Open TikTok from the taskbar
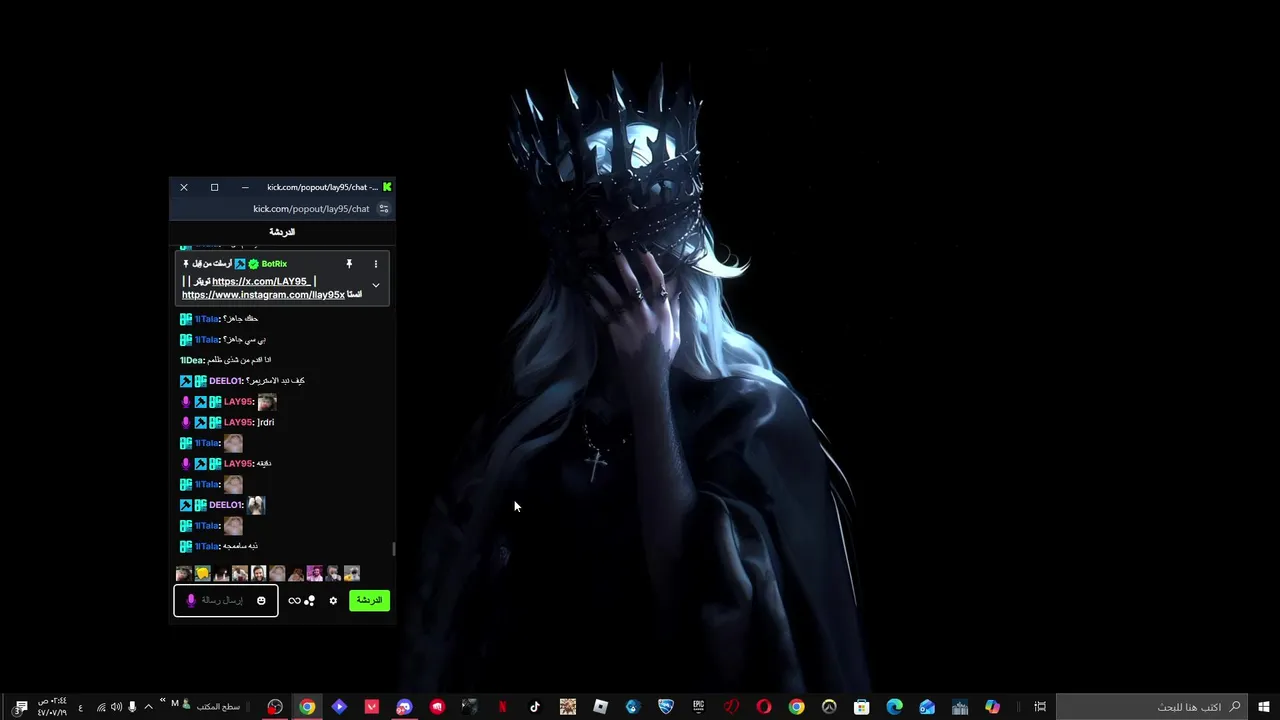Viewport: 1280px width, 720px height. coord(535,707)
